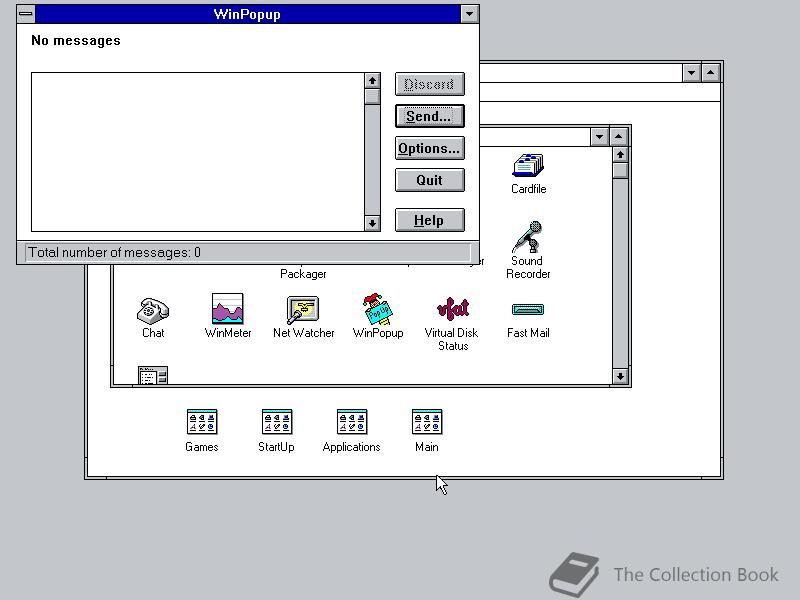Screen dimensions: 800x600
Task: Select the WinMeter icon
Action: pos(227,308)
